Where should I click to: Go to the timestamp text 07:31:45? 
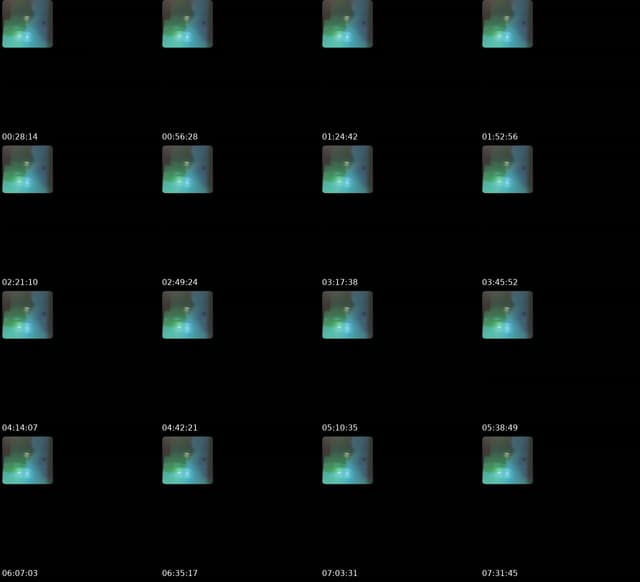tap(500, 573)
